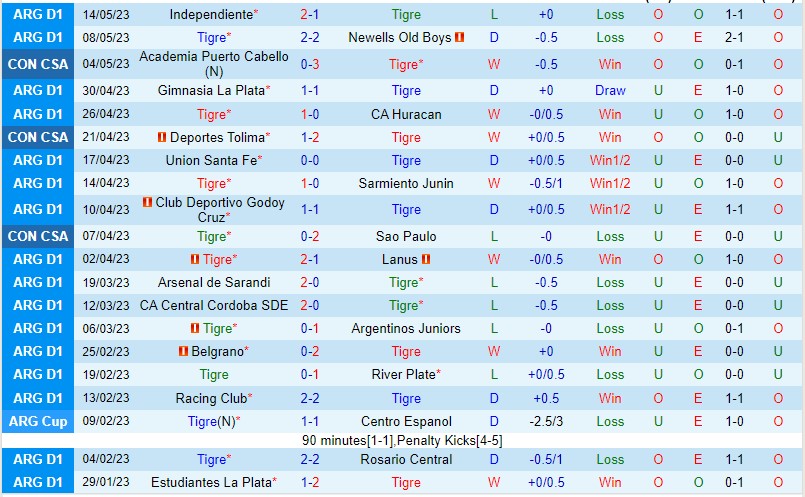Open the Sao Paulo team page
The width and height of the screenshot is (805, 497).
point(406,236)
